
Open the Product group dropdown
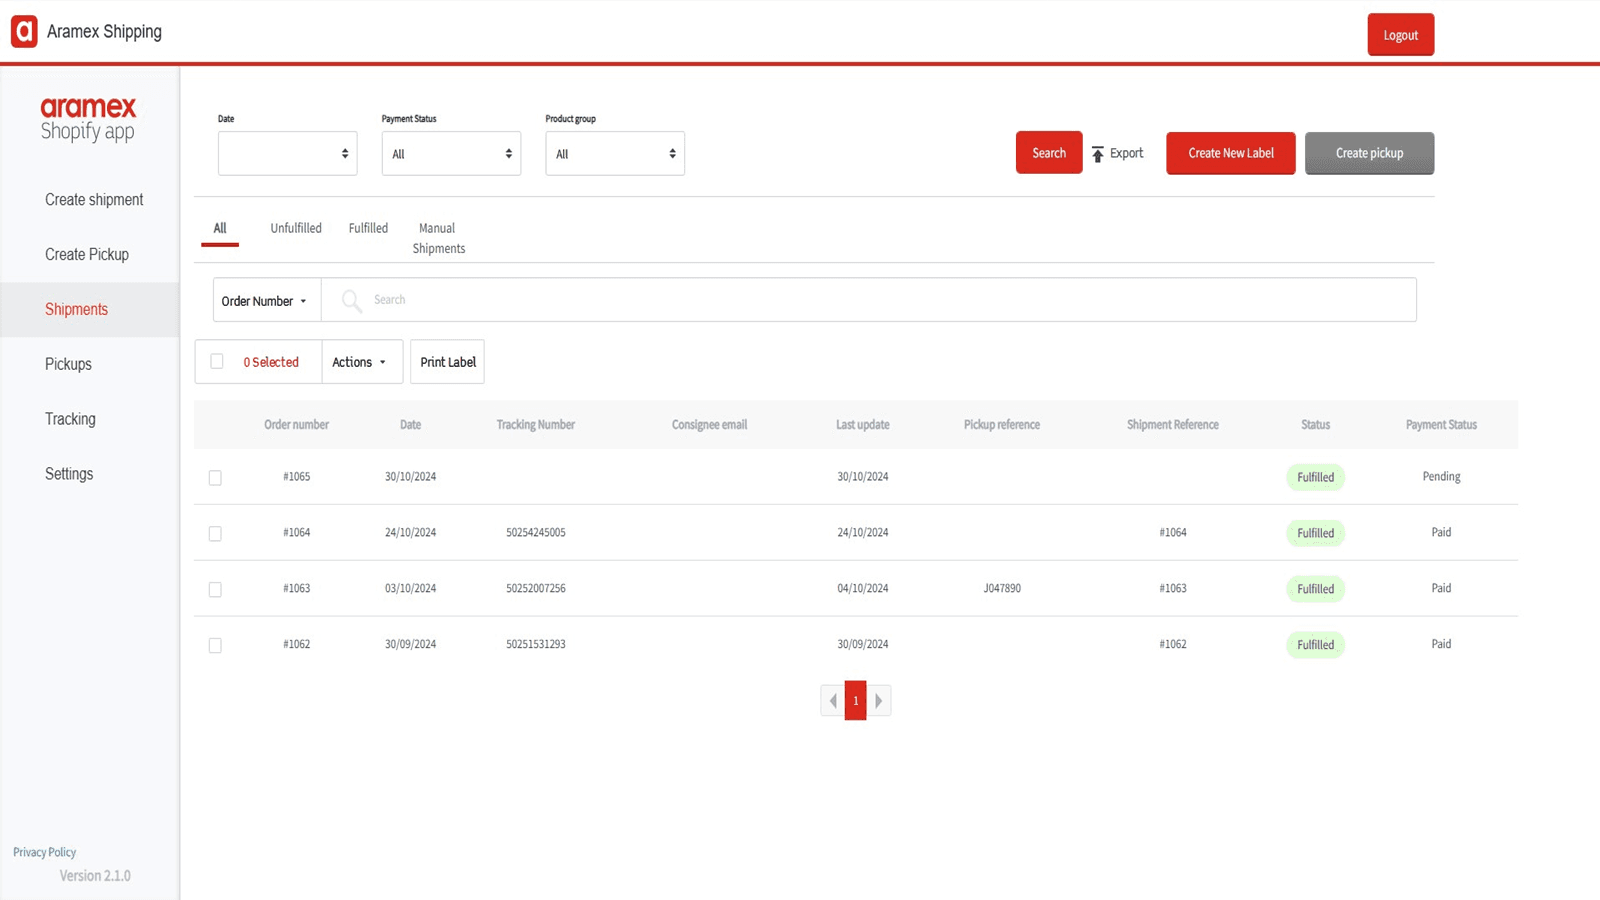(x=614, y=153)
